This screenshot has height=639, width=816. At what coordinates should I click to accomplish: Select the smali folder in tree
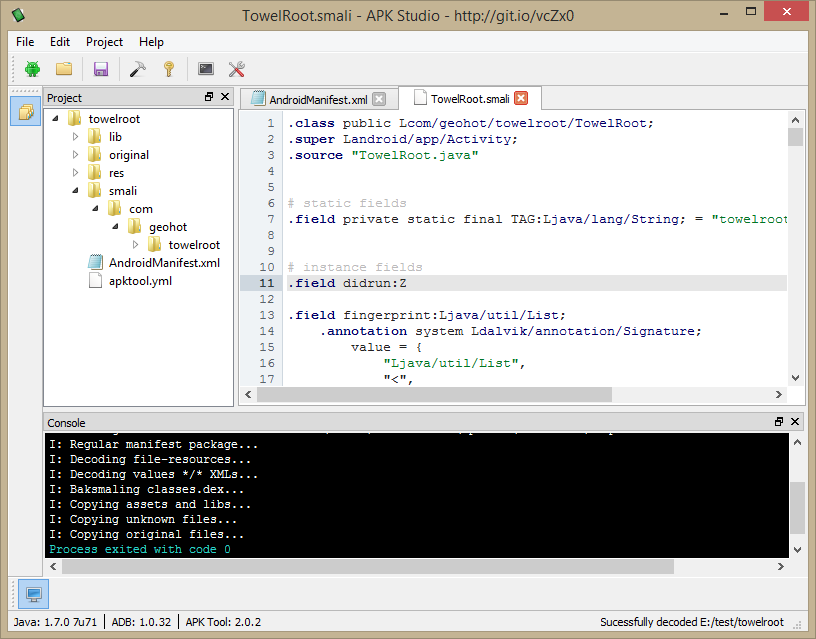[x=123, y=191]
